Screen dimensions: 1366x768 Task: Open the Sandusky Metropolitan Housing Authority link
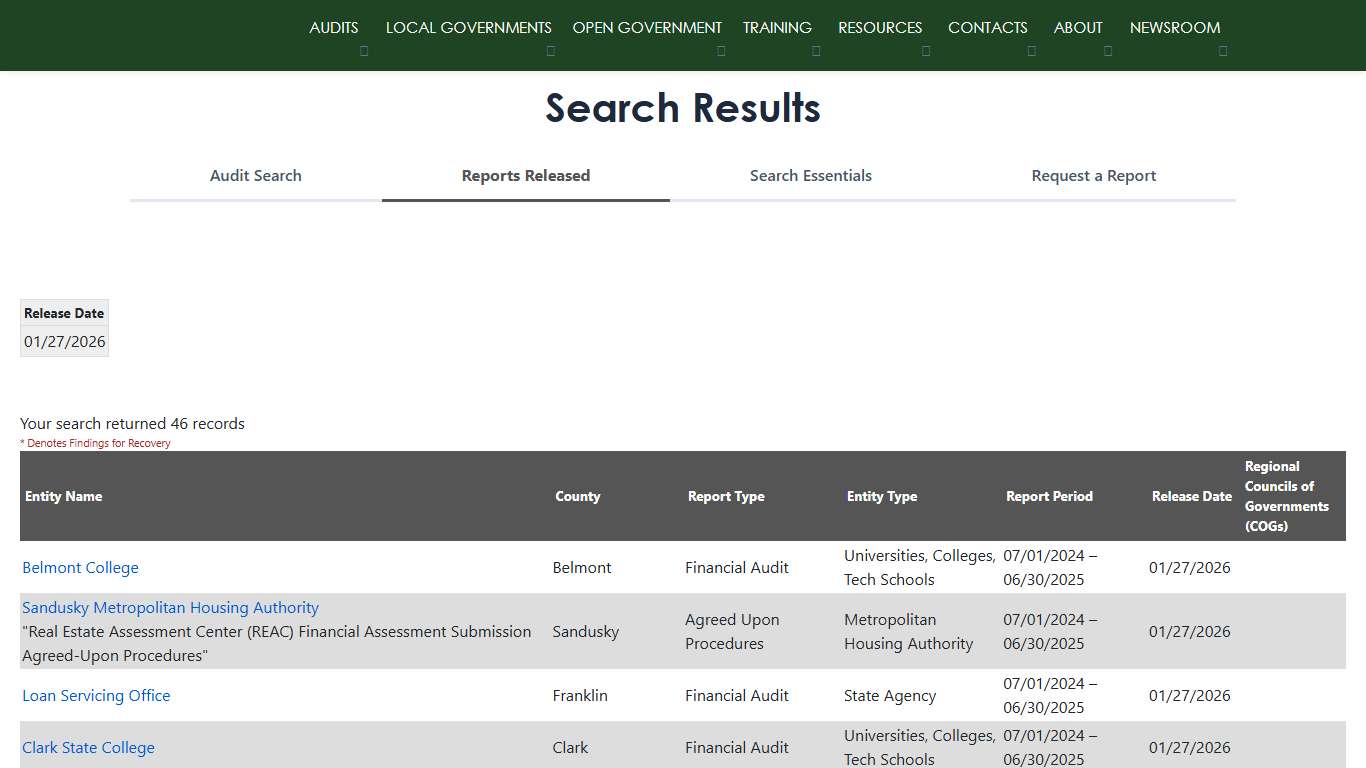tap(170, 607)
